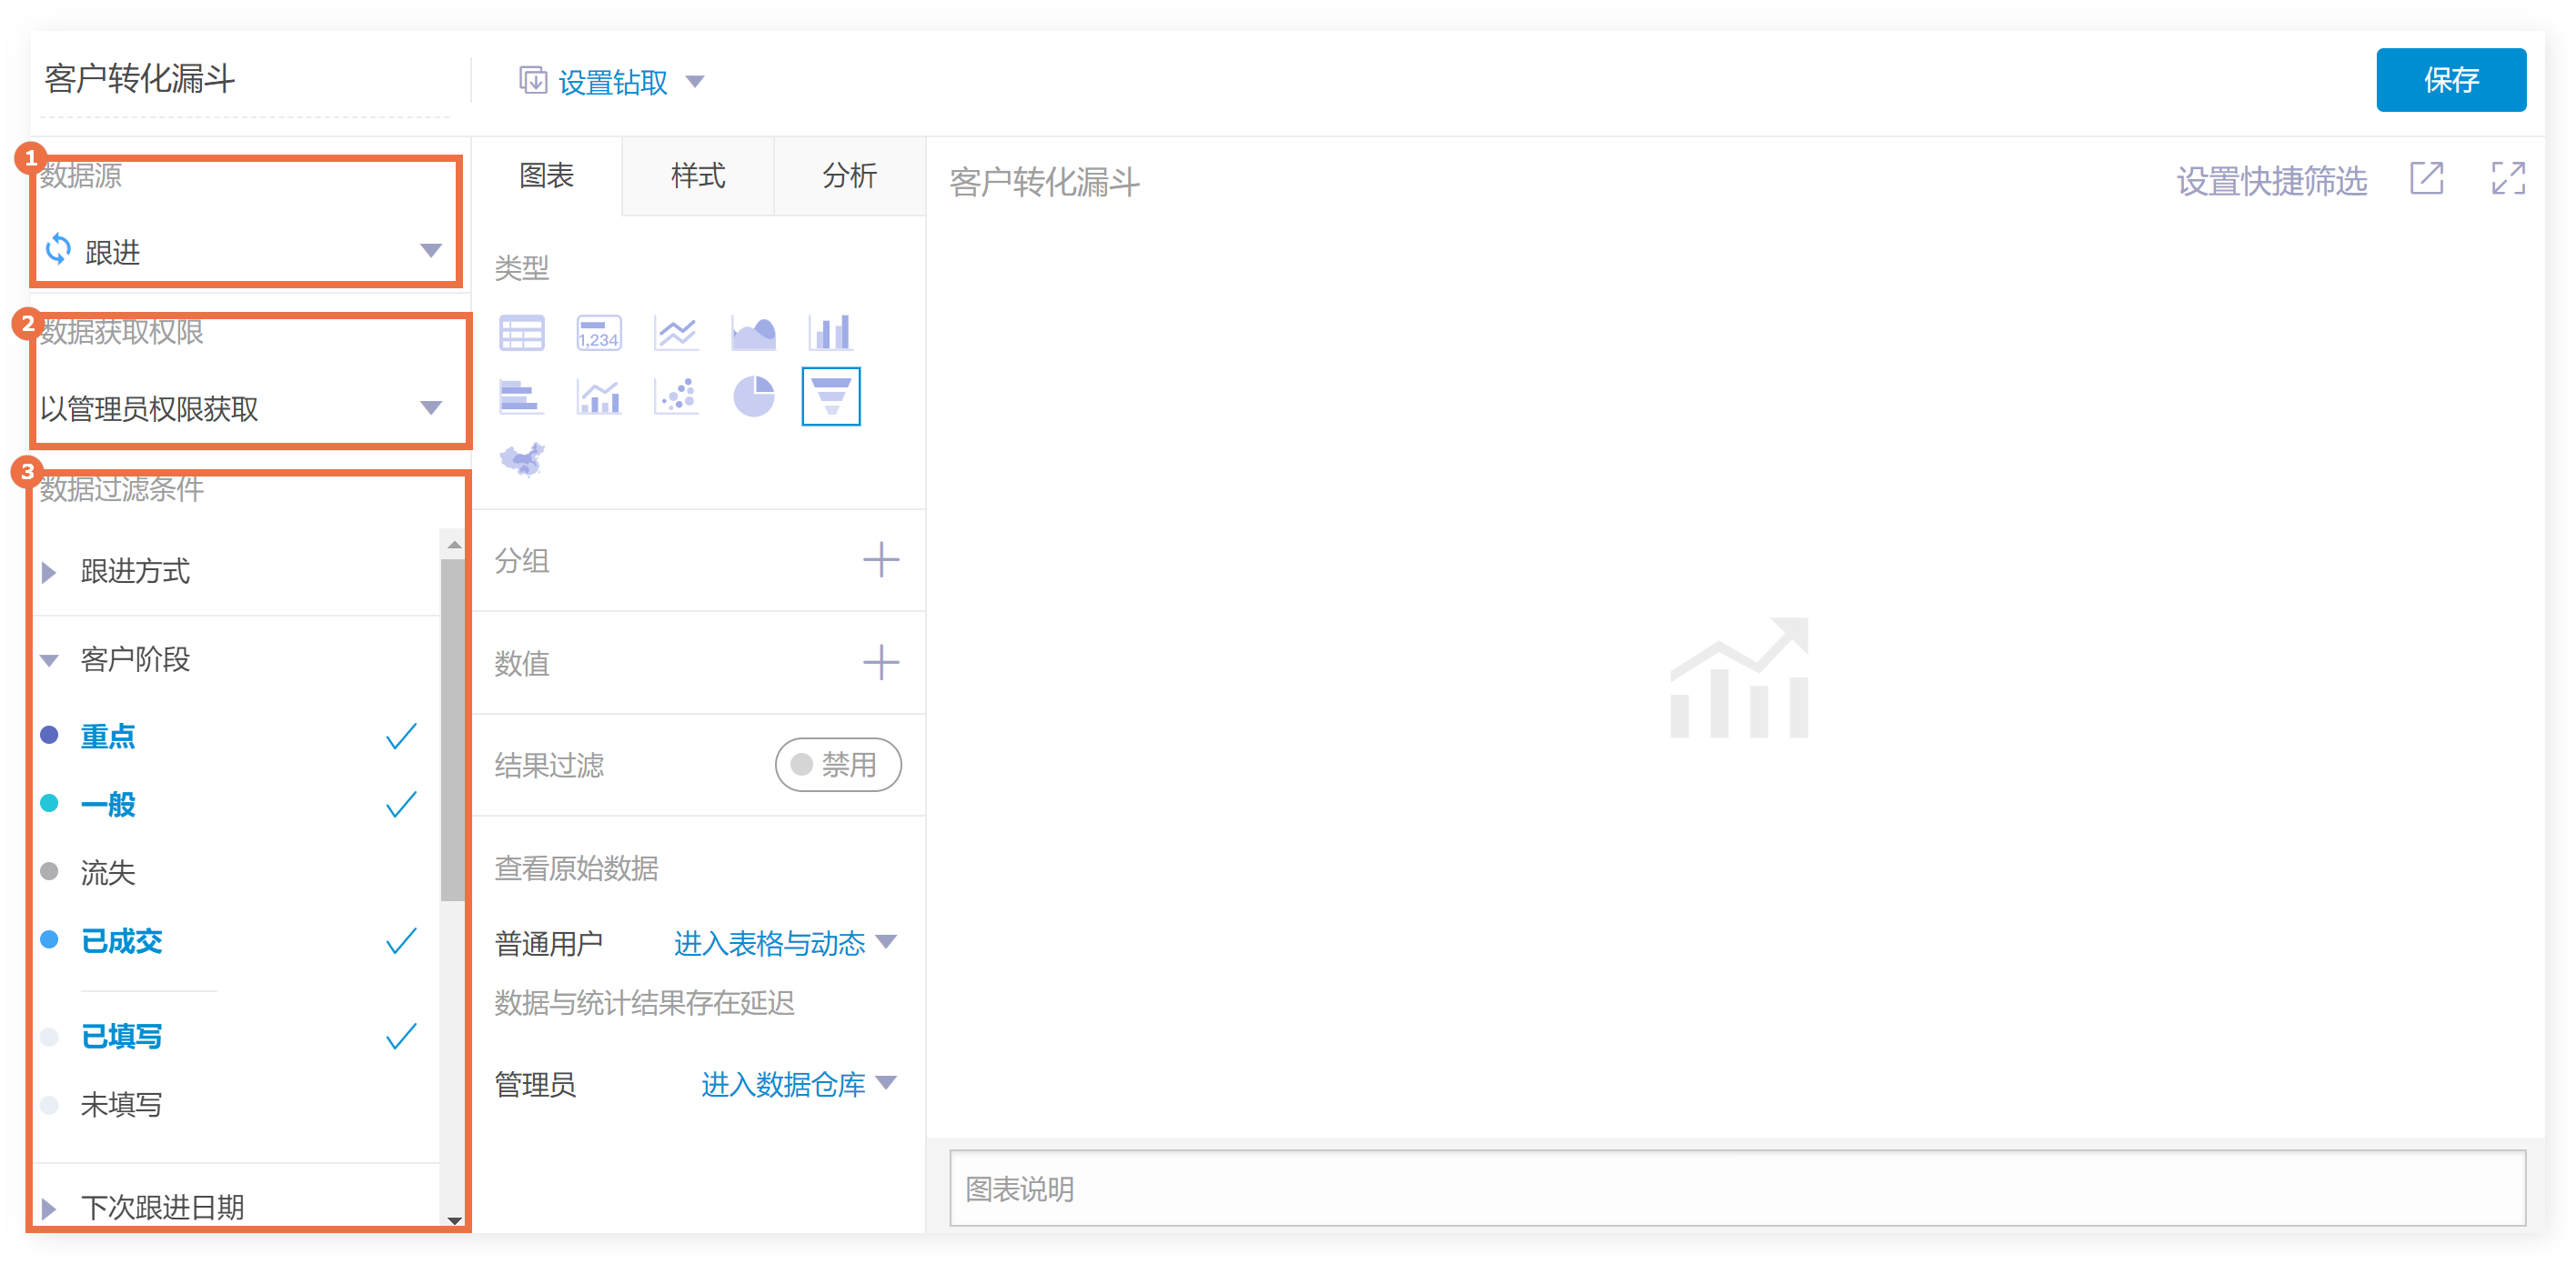Viewport: 2576px width, 1264px height.
Task: Select the funnel chart type icon
Action: point(830,396)
